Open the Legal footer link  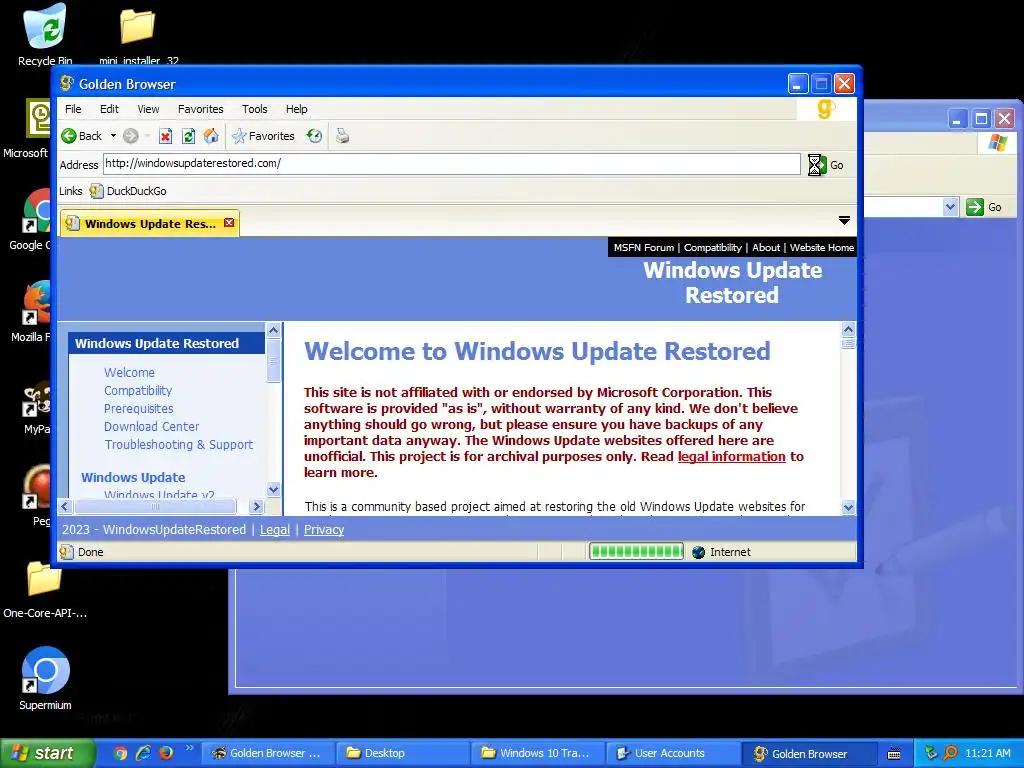click(x=274, y=530)
